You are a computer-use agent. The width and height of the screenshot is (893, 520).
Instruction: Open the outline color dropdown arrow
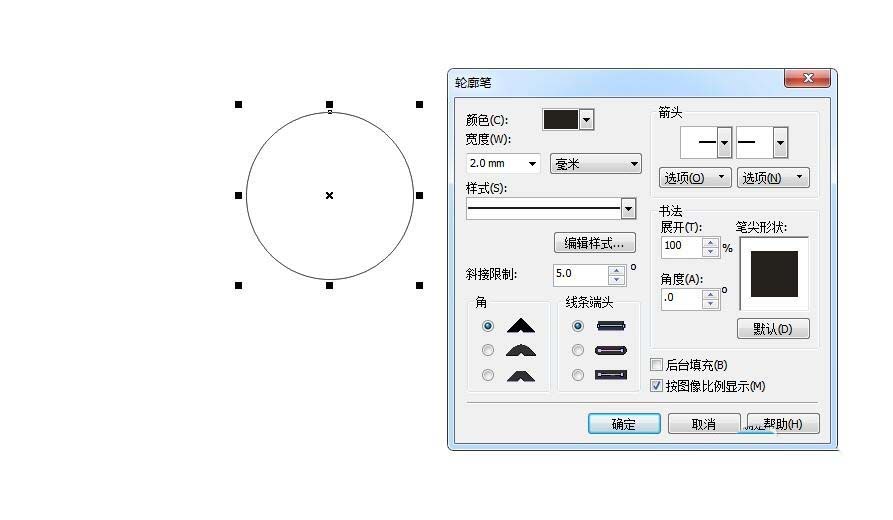click(x=587, y=120)
